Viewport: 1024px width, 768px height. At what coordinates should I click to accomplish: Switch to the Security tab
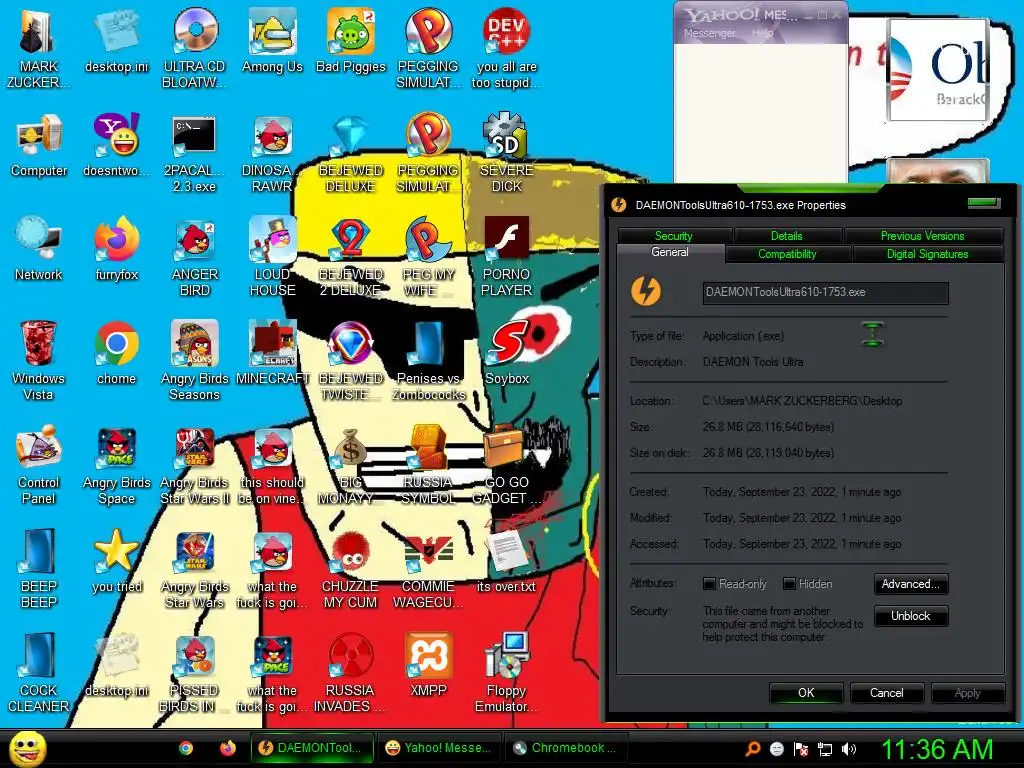[x=674, y=236]
